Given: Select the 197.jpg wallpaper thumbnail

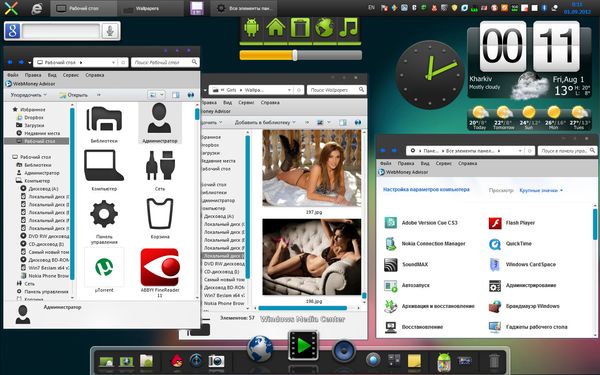Looking at the screenshot, I should (311, 168).
